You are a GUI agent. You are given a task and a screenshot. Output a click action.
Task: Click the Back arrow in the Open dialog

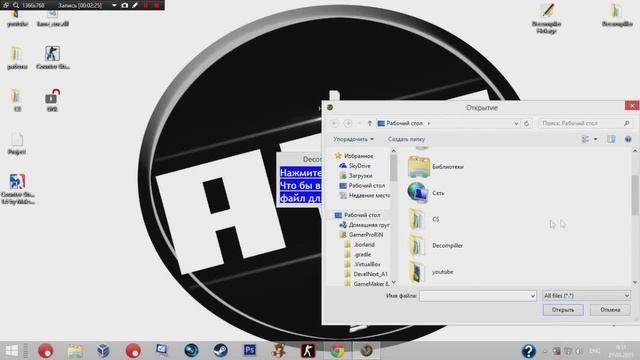click(334, 123)
